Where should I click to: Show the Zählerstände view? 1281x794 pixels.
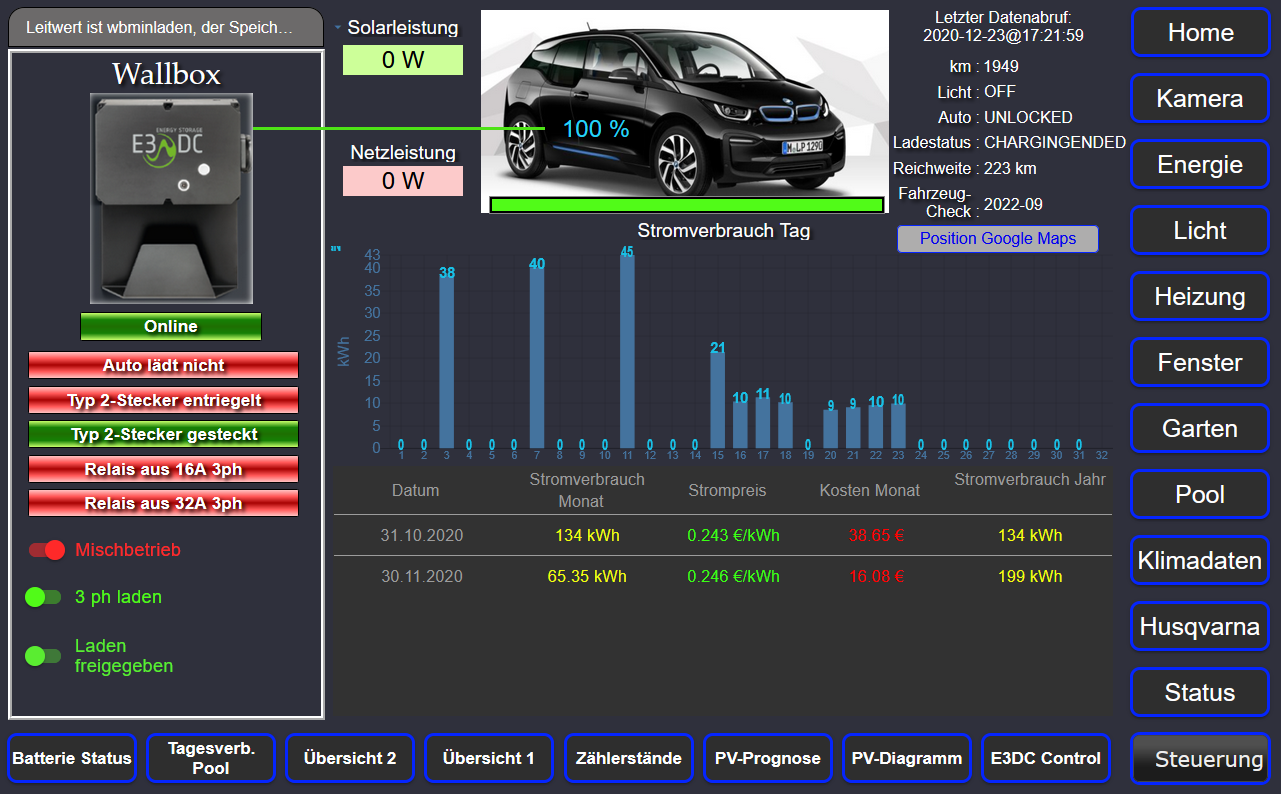point(628,758)
